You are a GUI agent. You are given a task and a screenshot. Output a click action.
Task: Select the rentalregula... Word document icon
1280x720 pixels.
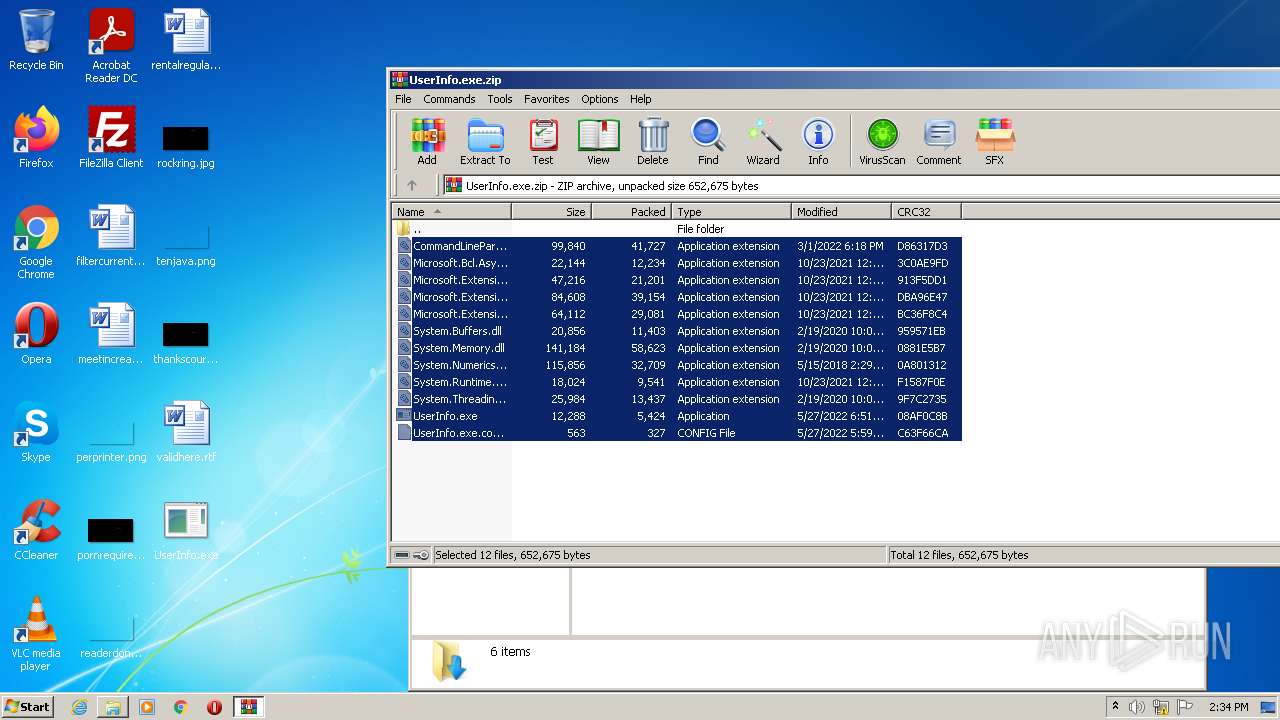186,41
